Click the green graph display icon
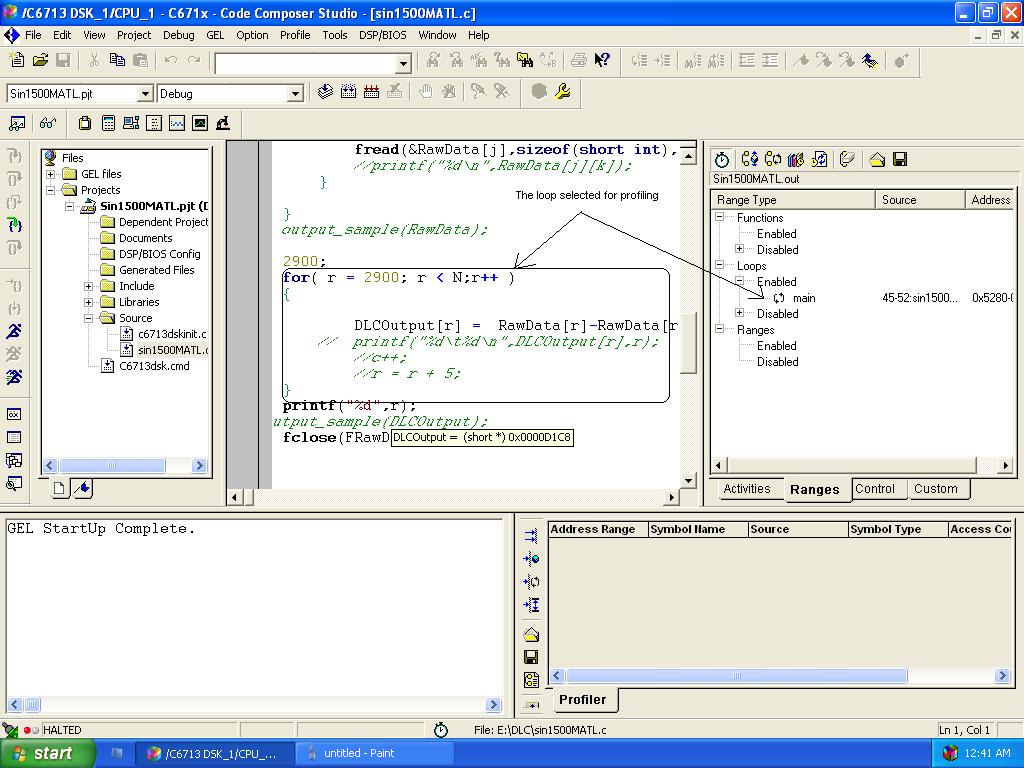The image size is (1024, 768). [200, 123]
